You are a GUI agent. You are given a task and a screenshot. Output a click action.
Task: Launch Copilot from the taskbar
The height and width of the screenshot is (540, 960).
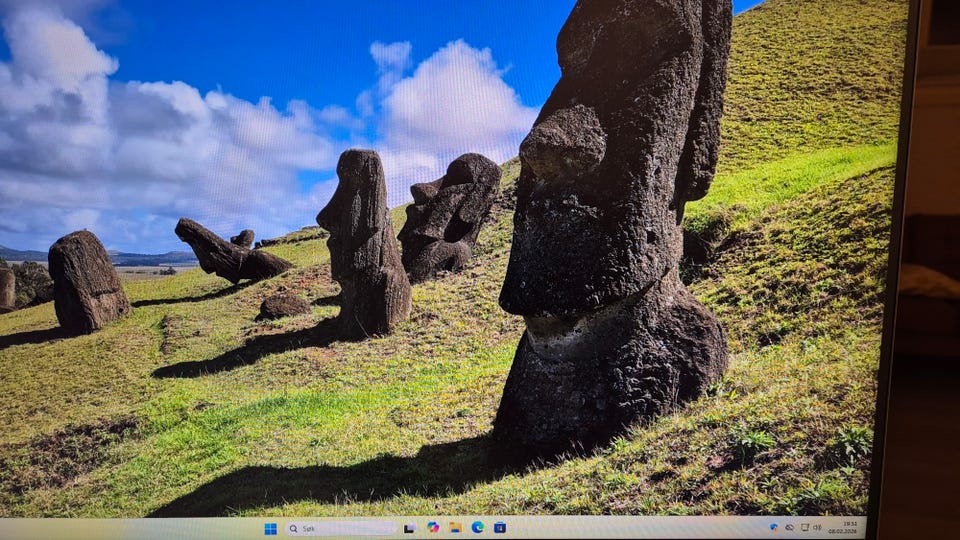tap(433, 527)
